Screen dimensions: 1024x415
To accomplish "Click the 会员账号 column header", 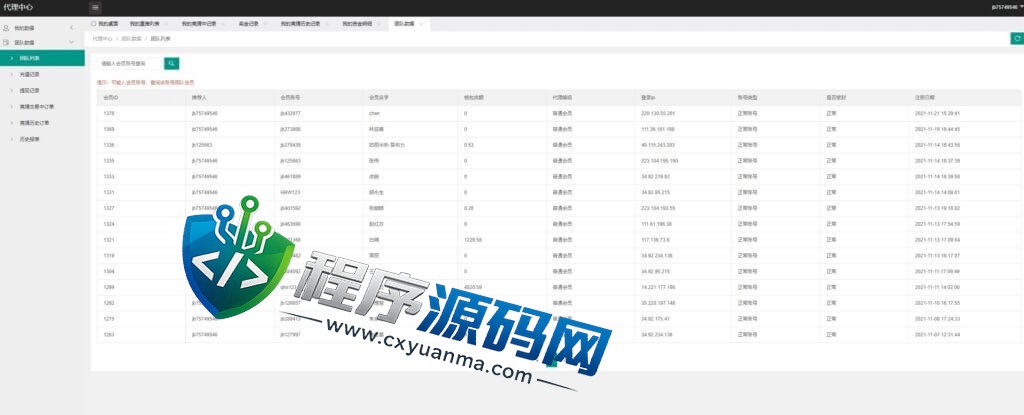I will [290, 97].
